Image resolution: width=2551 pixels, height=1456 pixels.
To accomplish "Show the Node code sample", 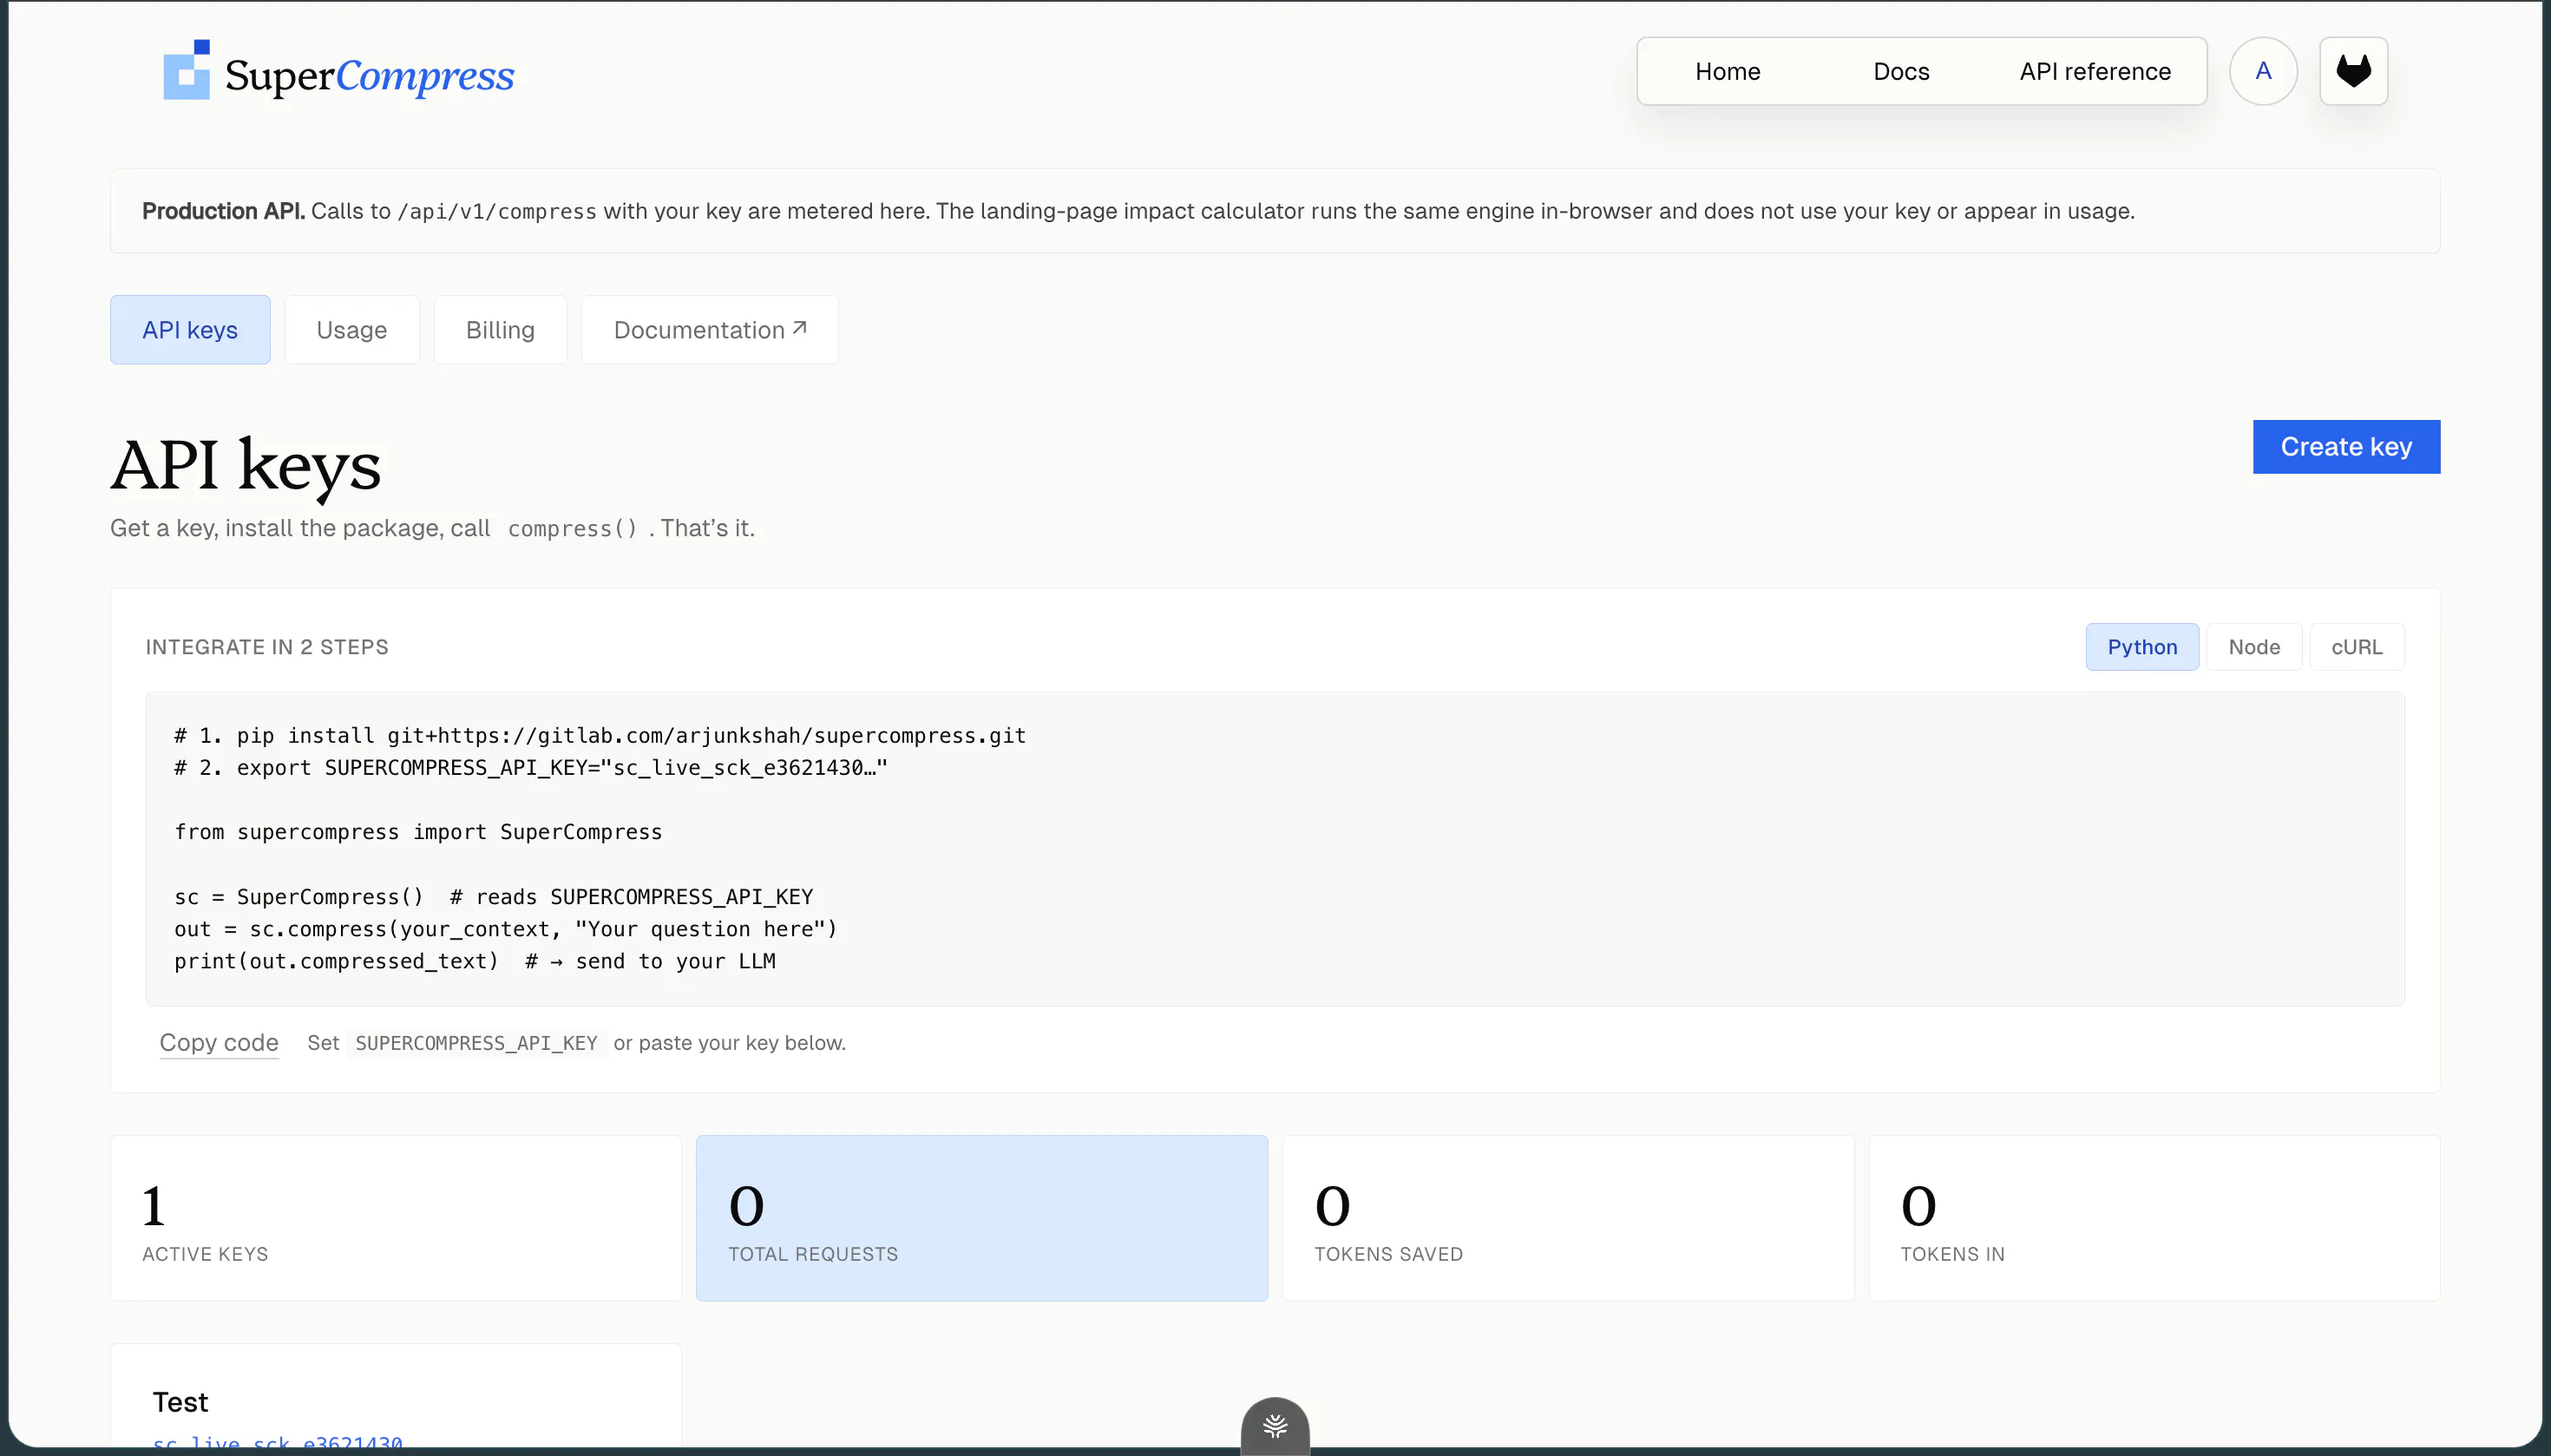I will tap(2254, 647).
